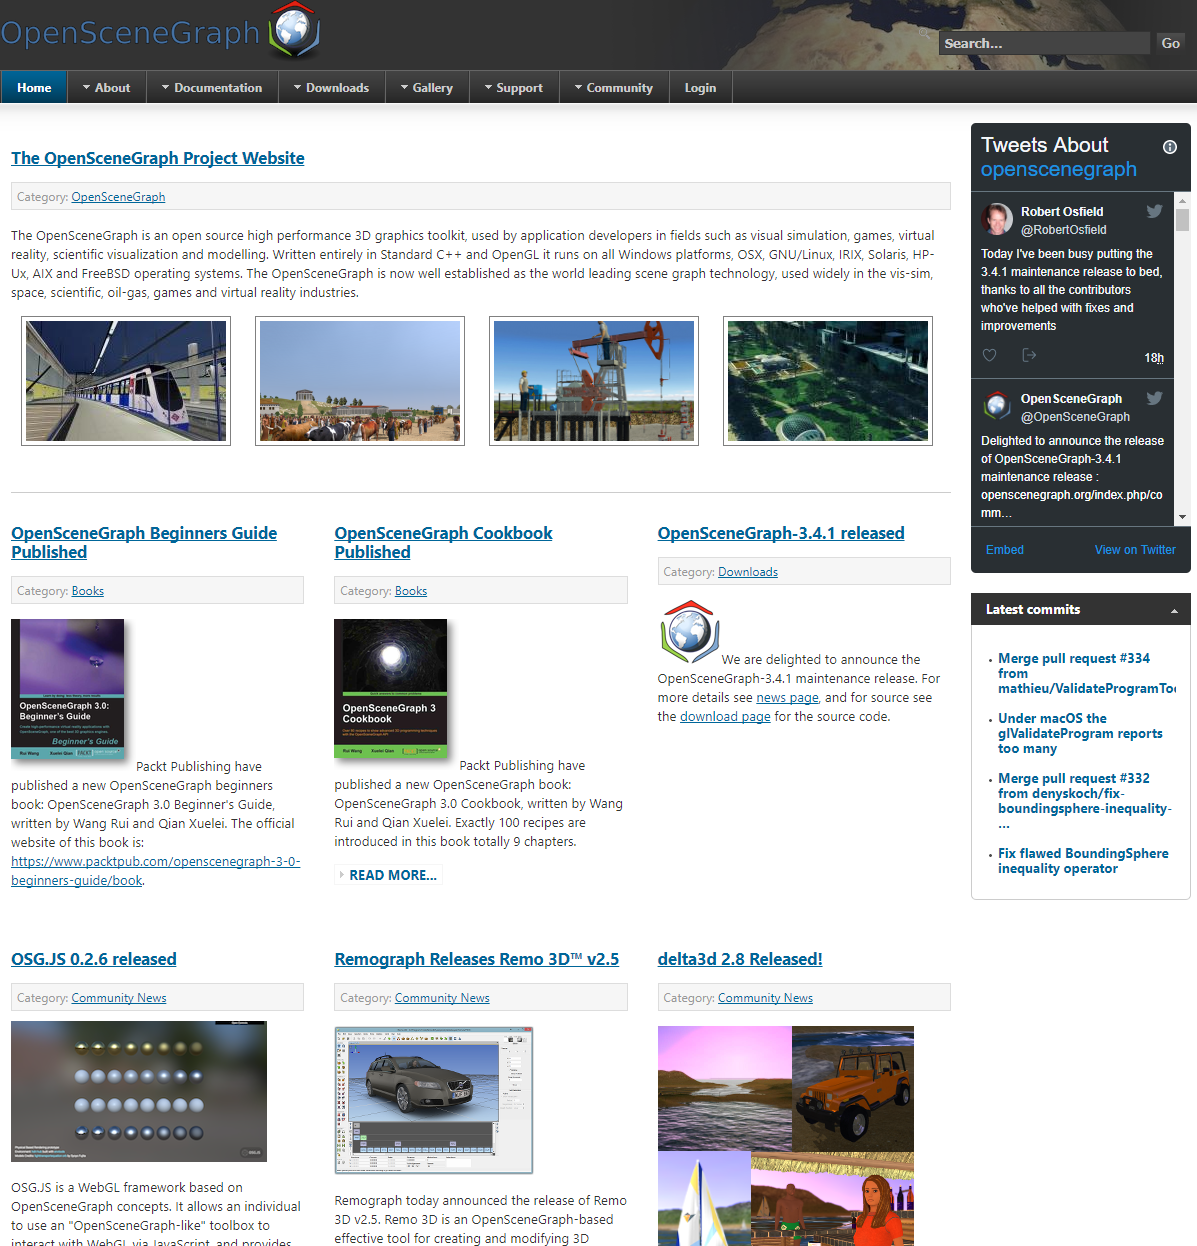This screenshot has width=1197, height=1246.
Task: Click Community News category under OSG.JS
Action: [119, 998]
